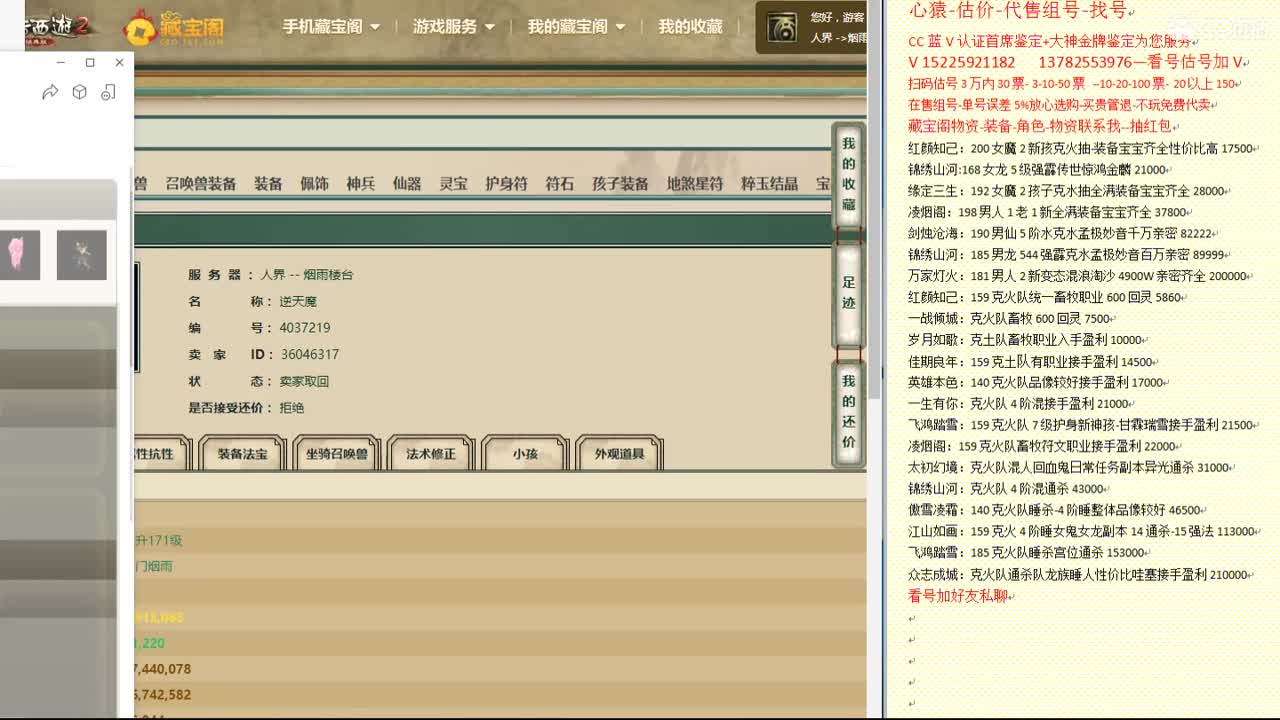Click the 一战倾城 克火队 listing line
The height and width of the screenshot is (720, 1280).
1010,319
